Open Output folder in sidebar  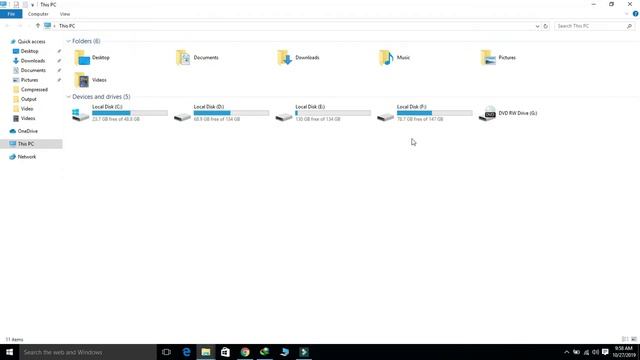pos(28,99)
